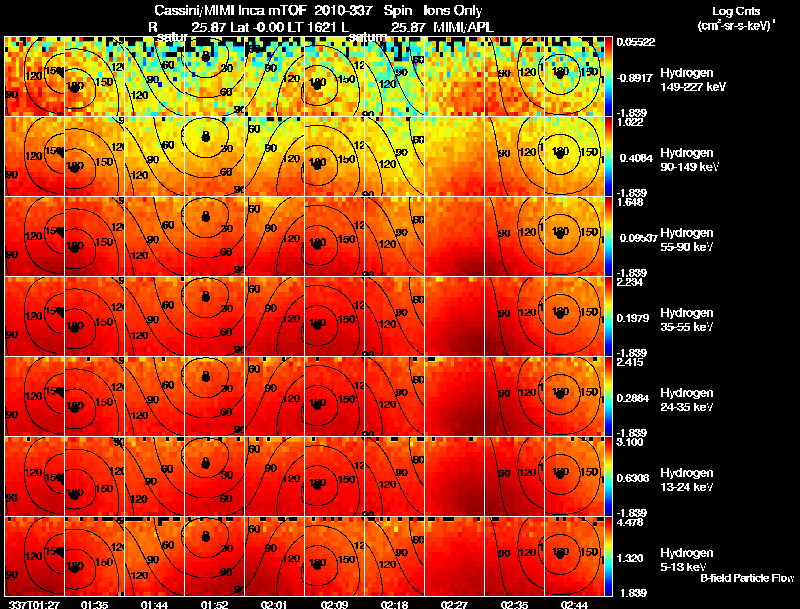800x609 pixels.
Task: Open the 01:52 panel in Hydrogen 149-227 keV row
Action: 214,77
